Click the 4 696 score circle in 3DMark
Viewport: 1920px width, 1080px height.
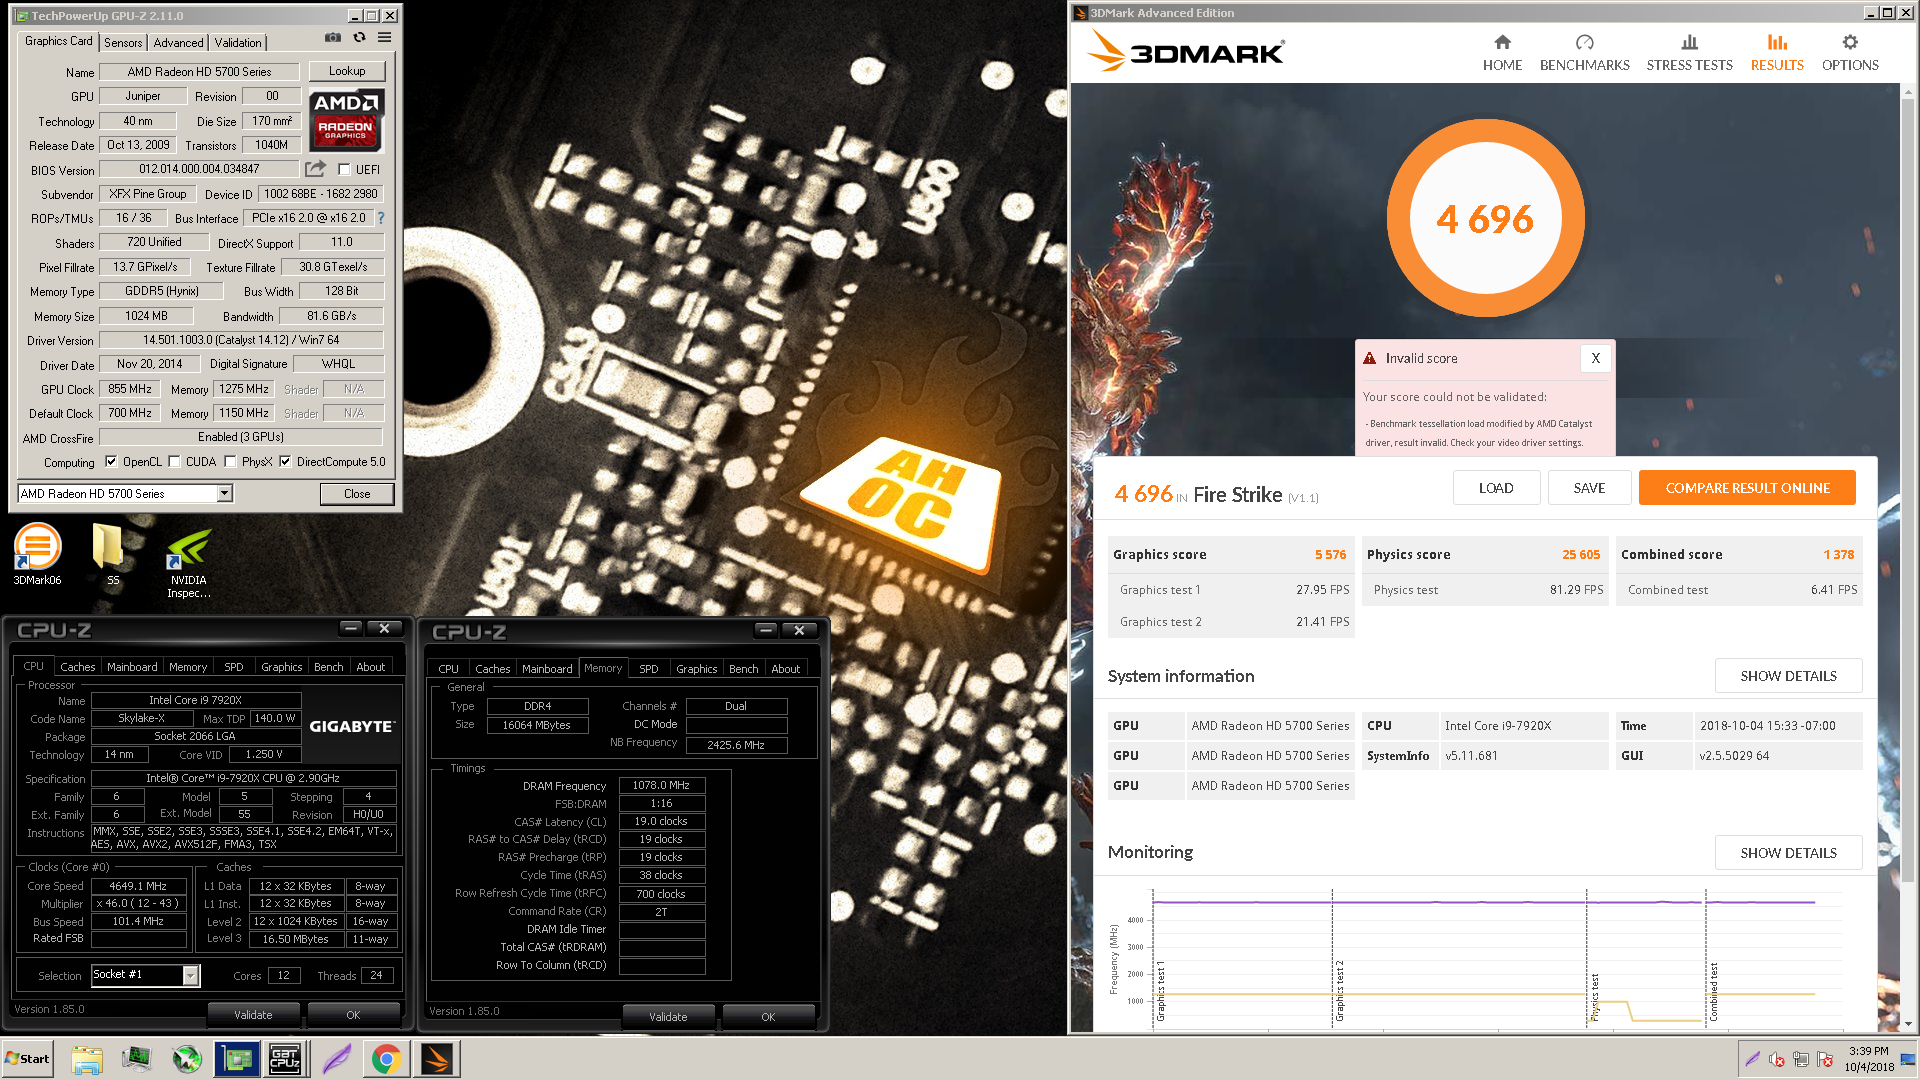[1485, 218]
